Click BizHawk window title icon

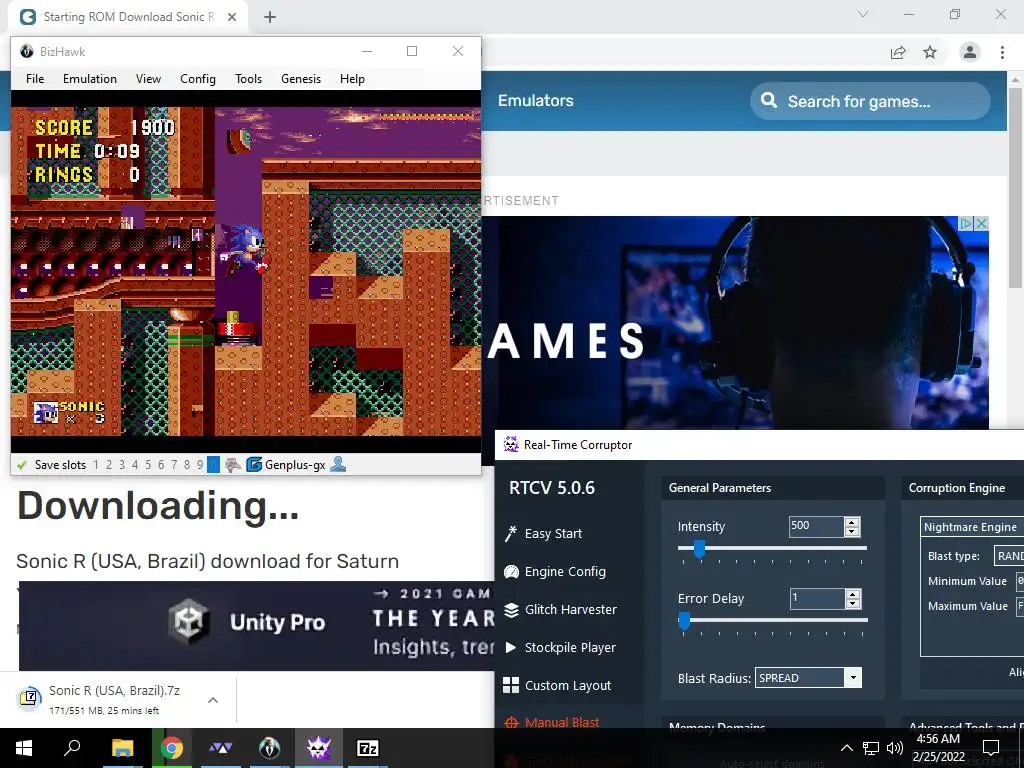27,51
